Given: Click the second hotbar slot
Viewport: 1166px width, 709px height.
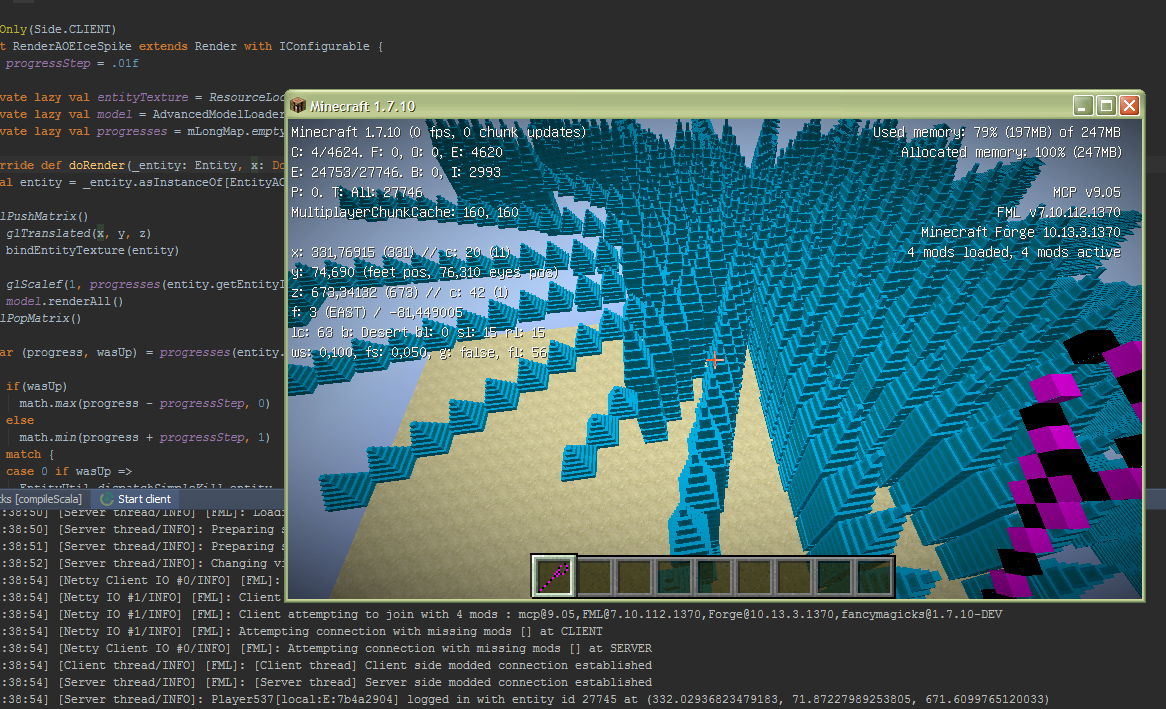Looking at the screenshot, I should pyautogui.click(x=594, y=576).
